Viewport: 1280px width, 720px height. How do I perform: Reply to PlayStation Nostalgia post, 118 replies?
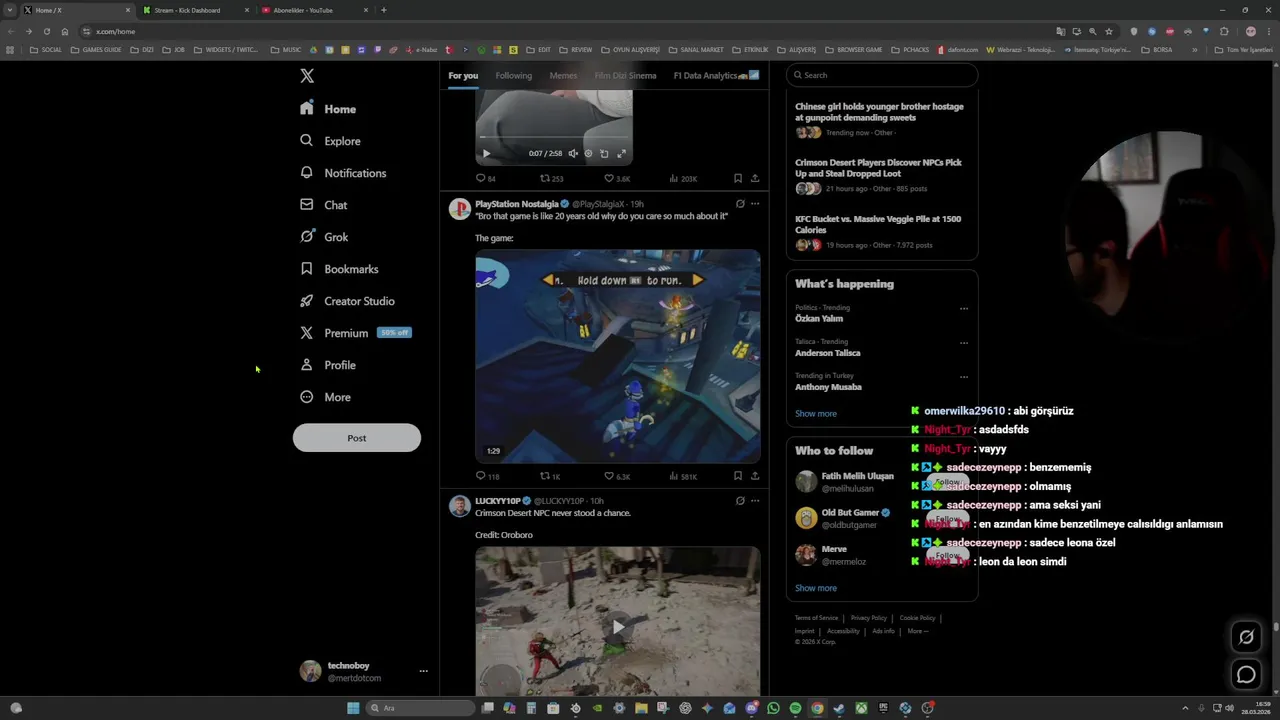(x=487, y=476)
